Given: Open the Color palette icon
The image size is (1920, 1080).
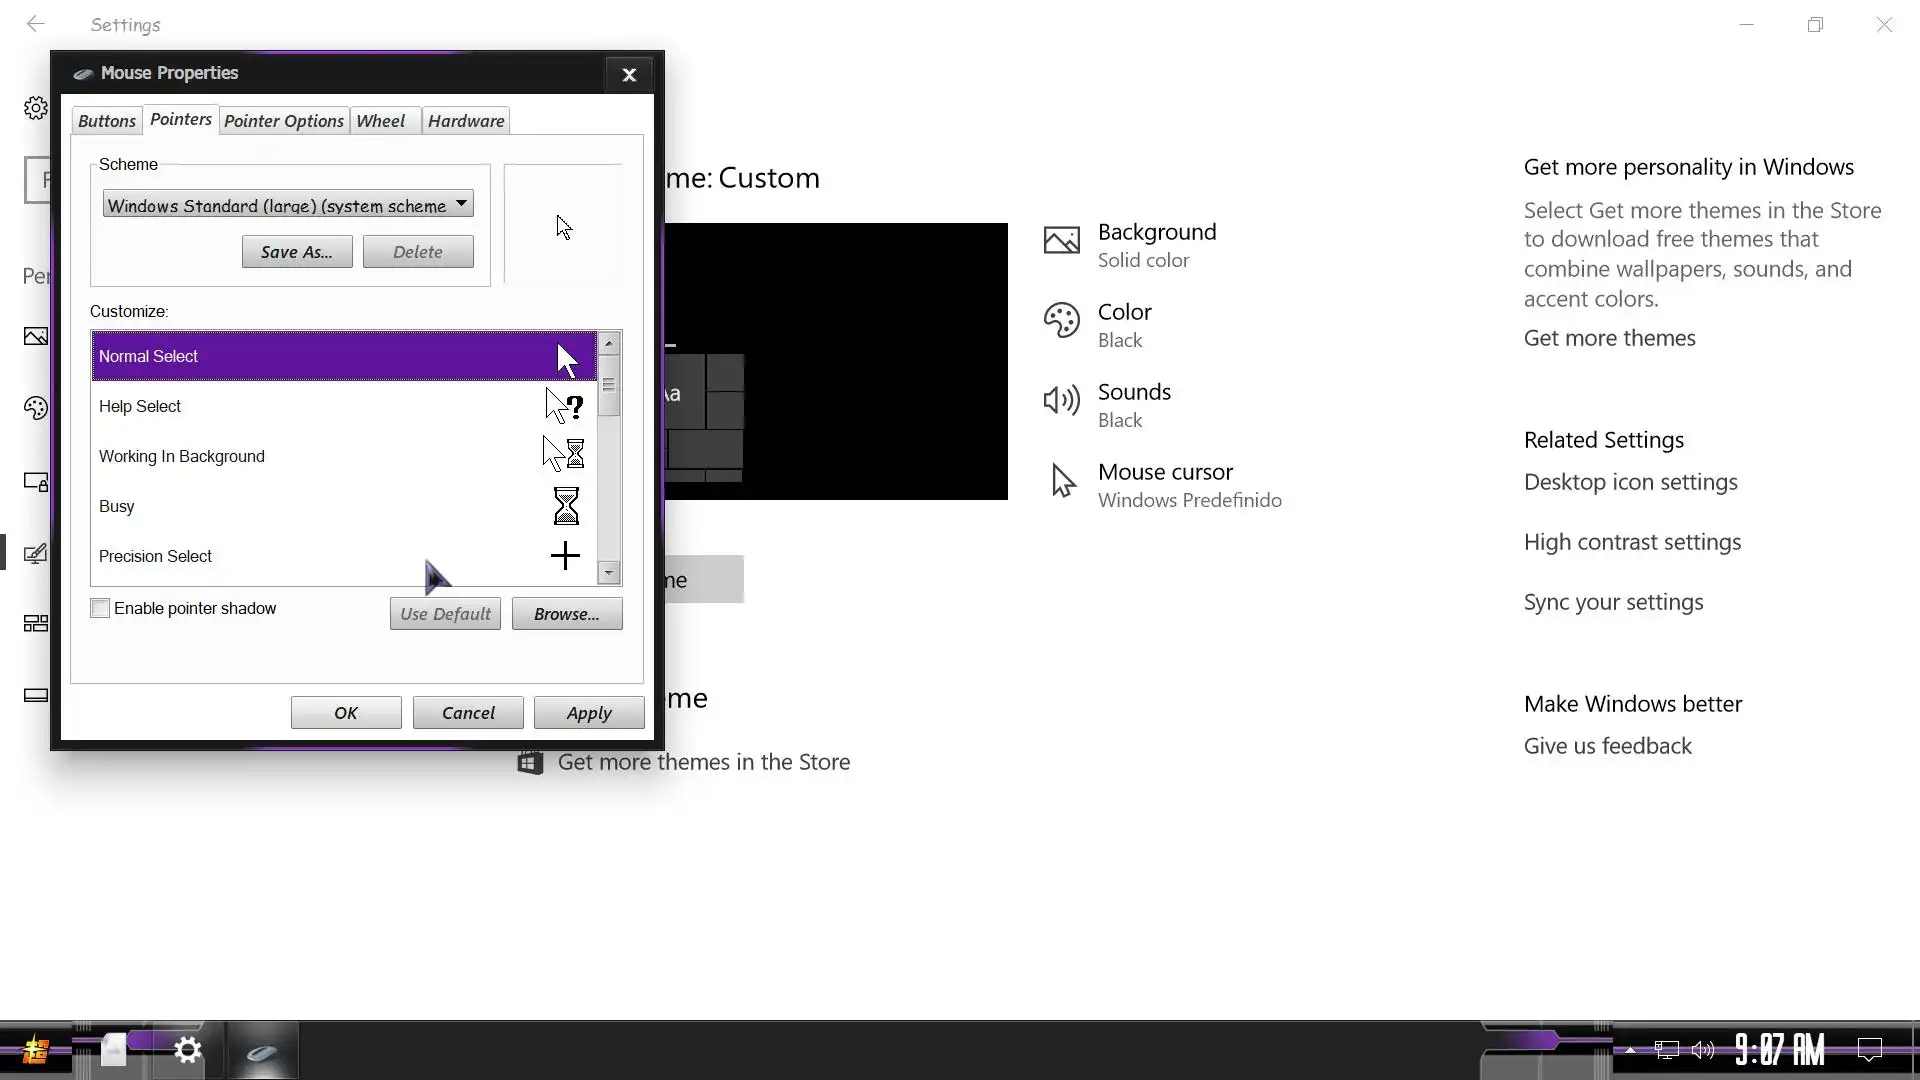Looking at the screenshot, I should pyautogui.click(x=1061, y=320).
